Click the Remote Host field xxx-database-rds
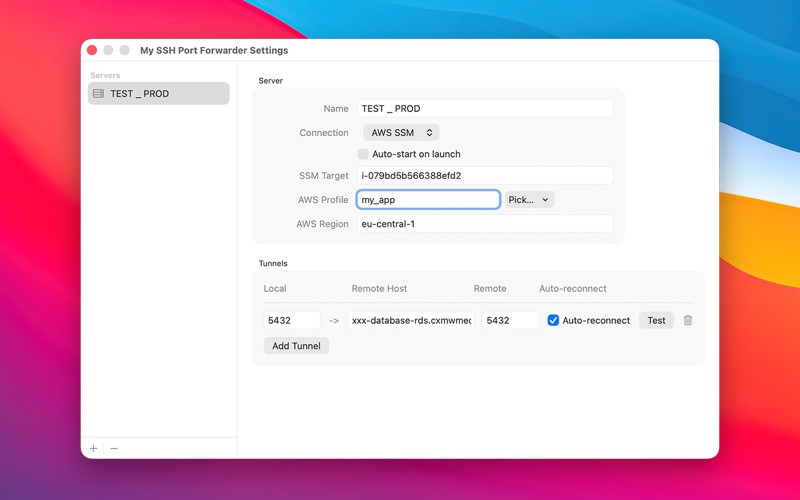800x500 pixels. pos(411,320)
